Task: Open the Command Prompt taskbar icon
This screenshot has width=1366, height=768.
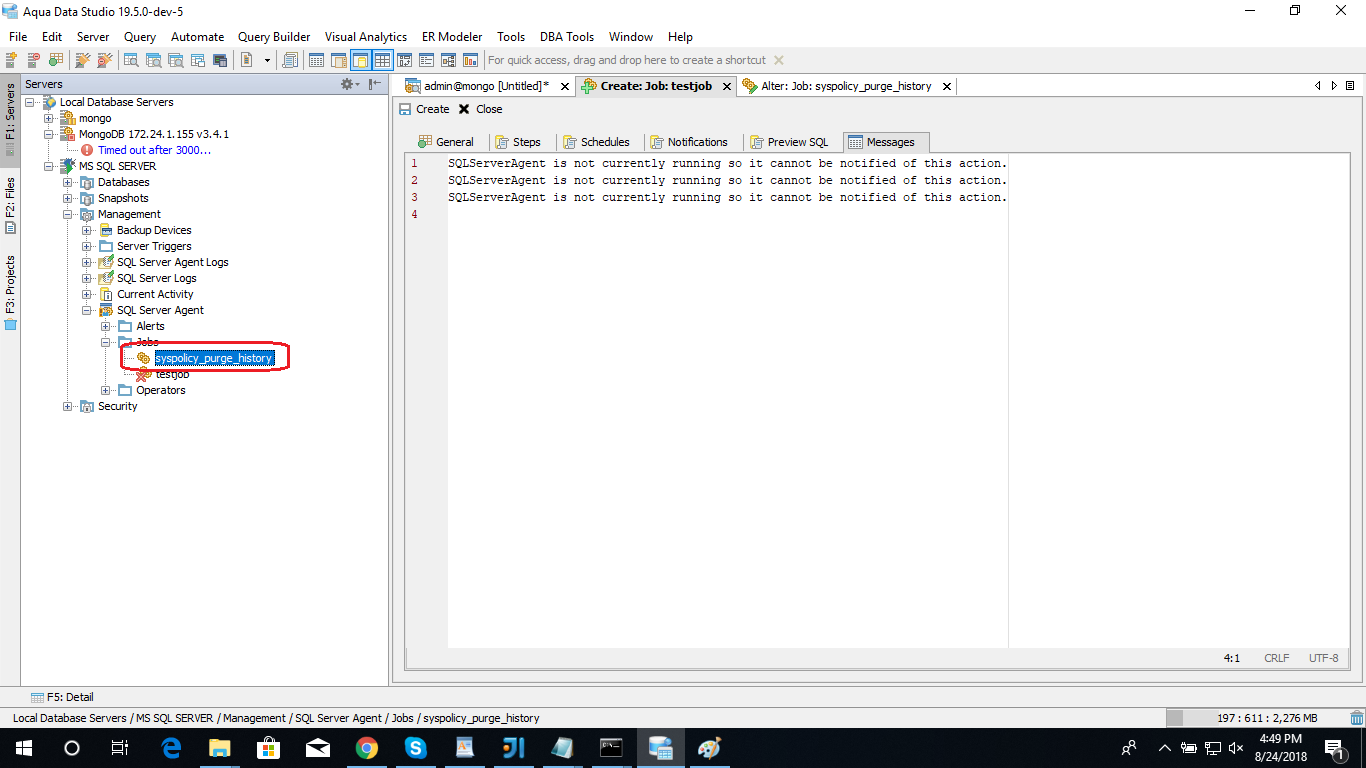Action: (611, 747)
